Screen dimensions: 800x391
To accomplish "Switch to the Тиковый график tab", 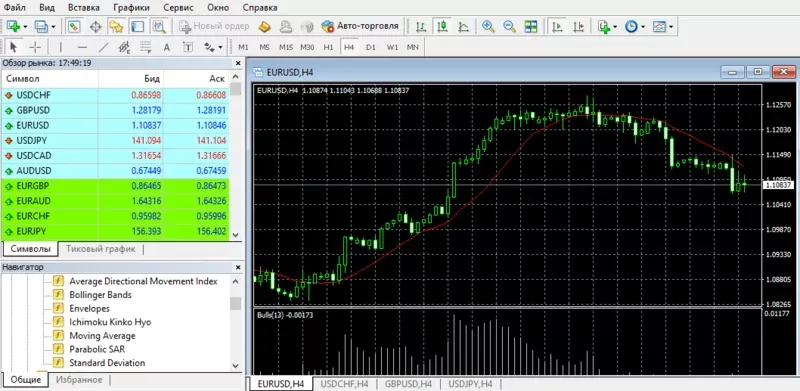I will point(101,249).
